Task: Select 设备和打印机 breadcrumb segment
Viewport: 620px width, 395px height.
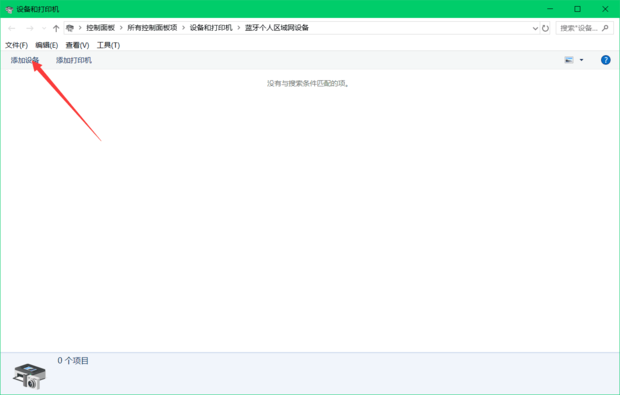Action: coord(211,28)
